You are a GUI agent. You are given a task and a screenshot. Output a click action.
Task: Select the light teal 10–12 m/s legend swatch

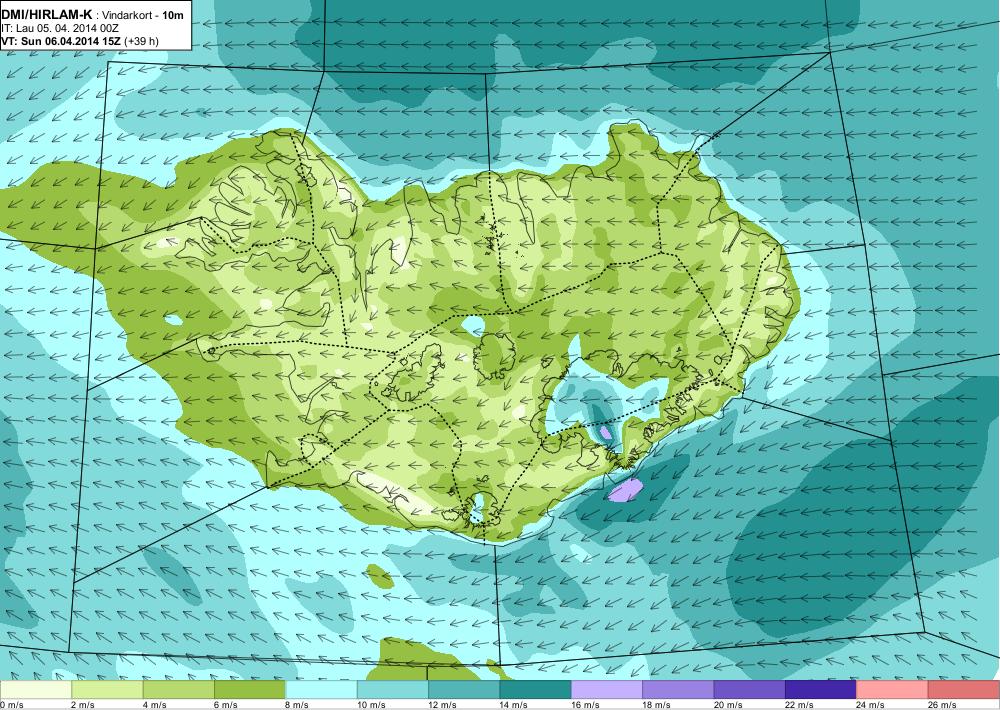click(393, 690)
